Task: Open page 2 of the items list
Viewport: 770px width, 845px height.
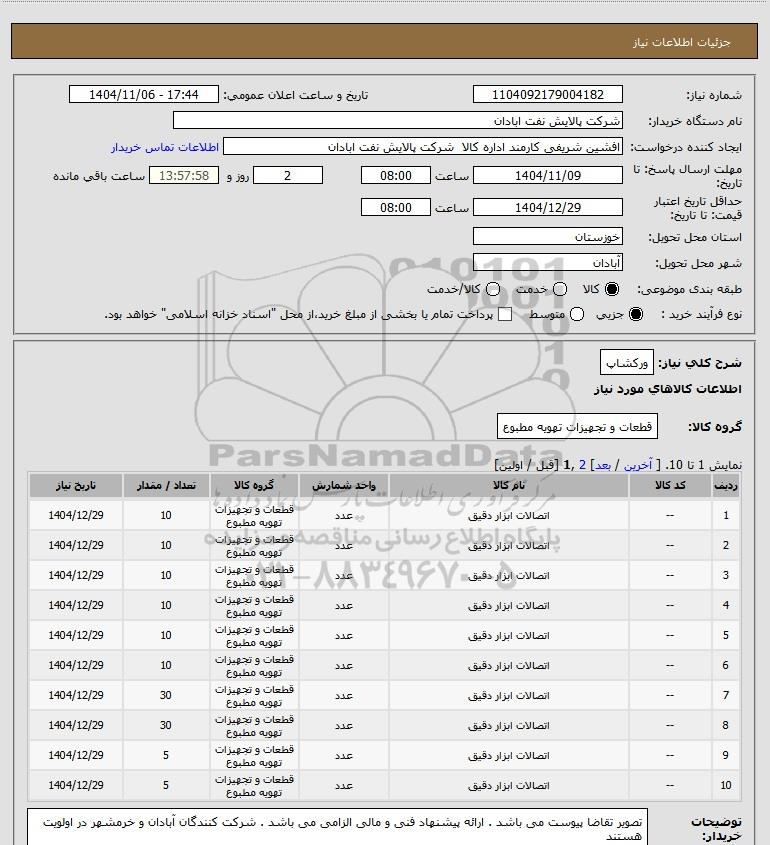Action: point(582,465)
